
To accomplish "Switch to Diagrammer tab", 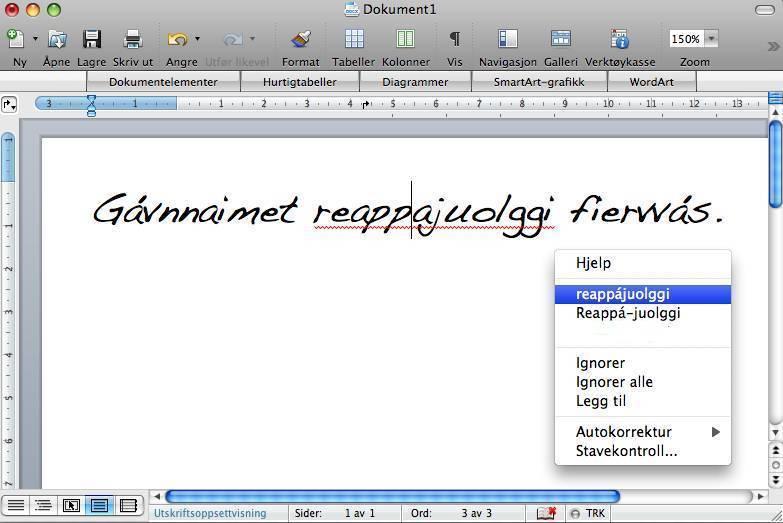I will (x=415, y=82).
